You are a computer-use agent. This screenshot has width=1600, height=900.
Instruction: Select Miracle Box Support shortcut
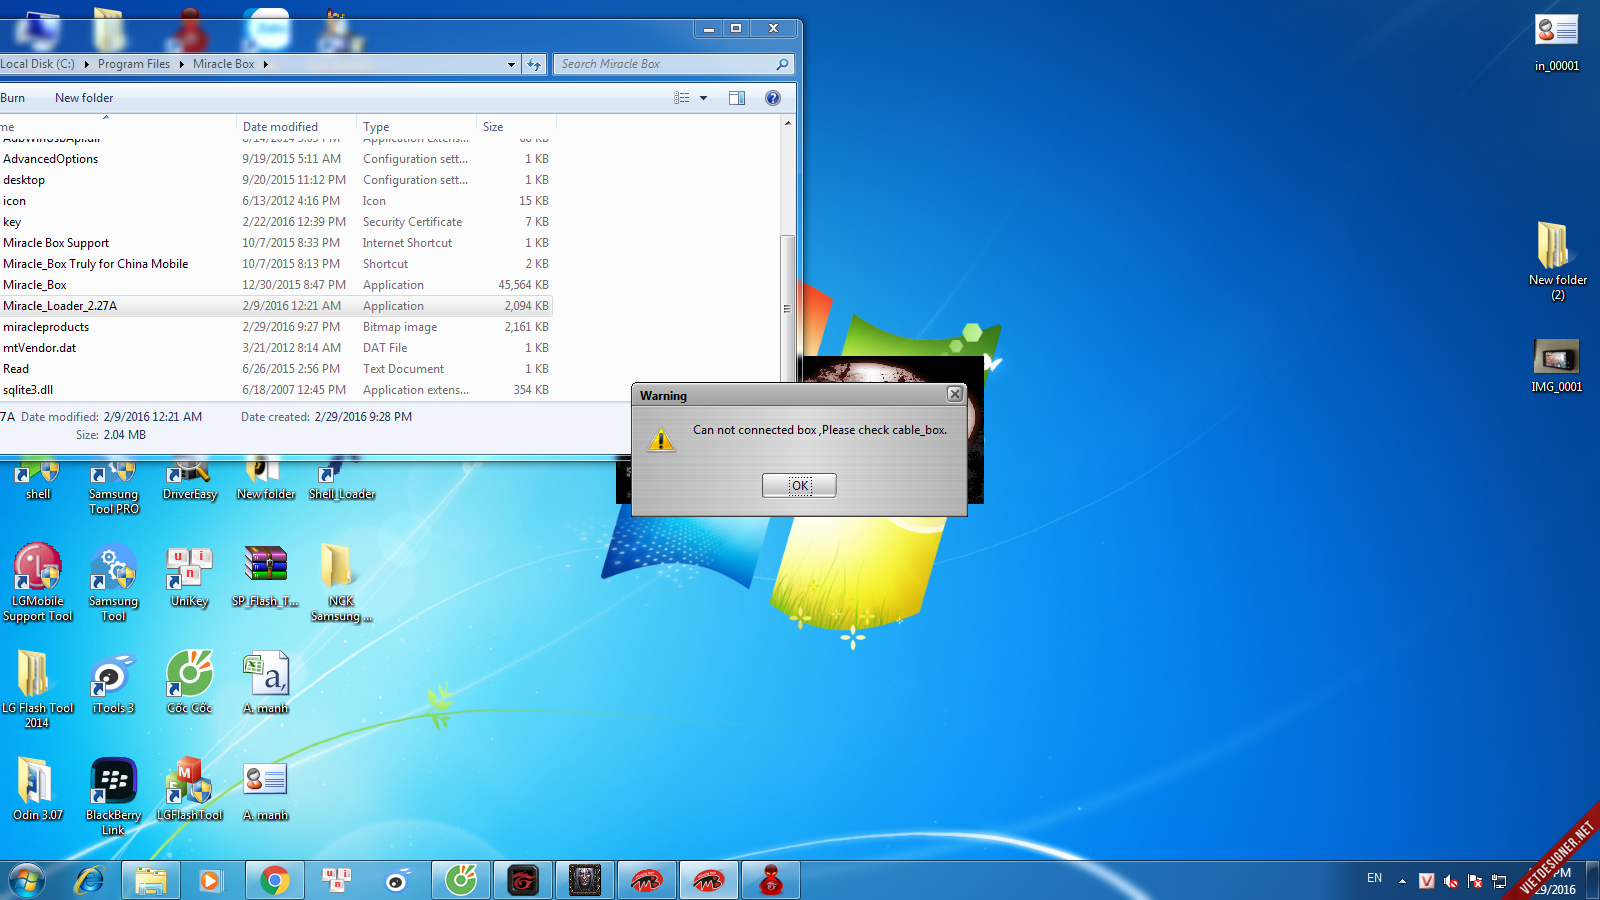275,243
